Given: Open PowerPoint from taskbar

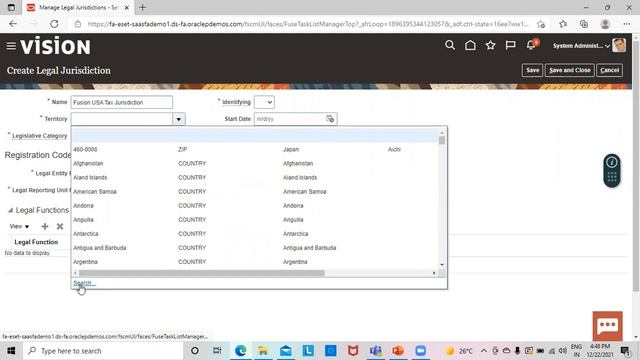Looking at the screenshot, I should point(398,351).
